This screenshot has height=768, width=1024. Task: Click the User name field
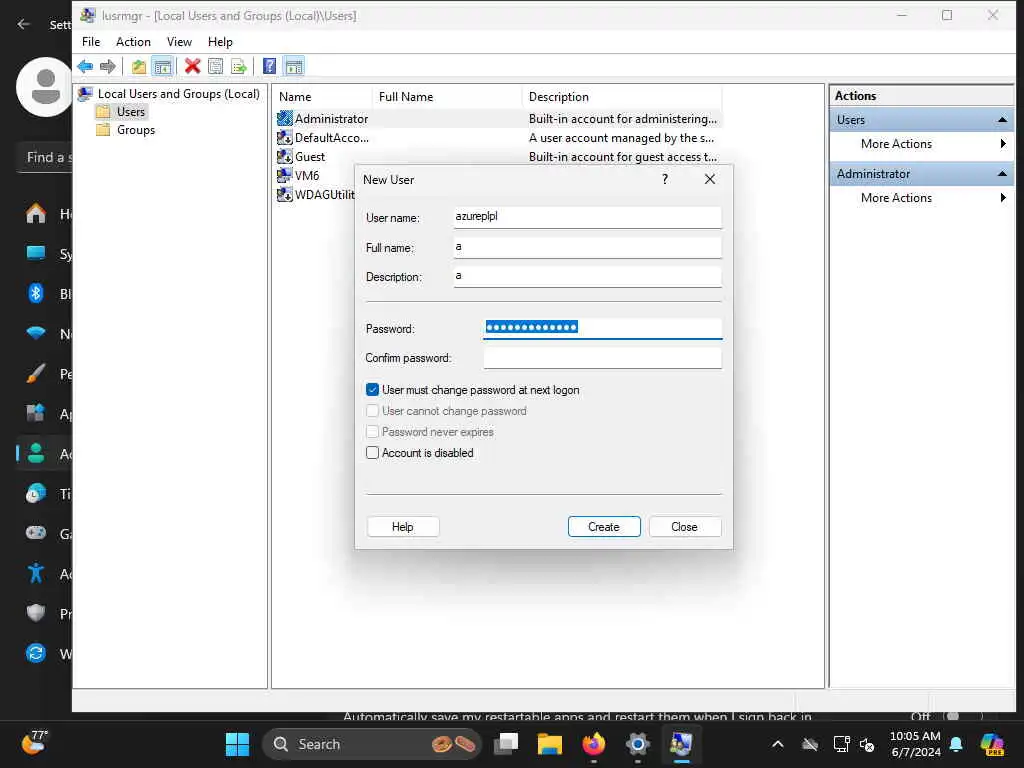(588, 217)
